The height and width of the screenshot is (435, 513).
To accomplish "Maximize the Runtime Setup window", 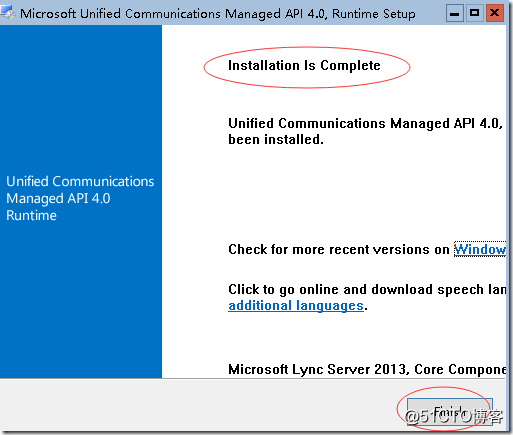I will tap(474, 13).
